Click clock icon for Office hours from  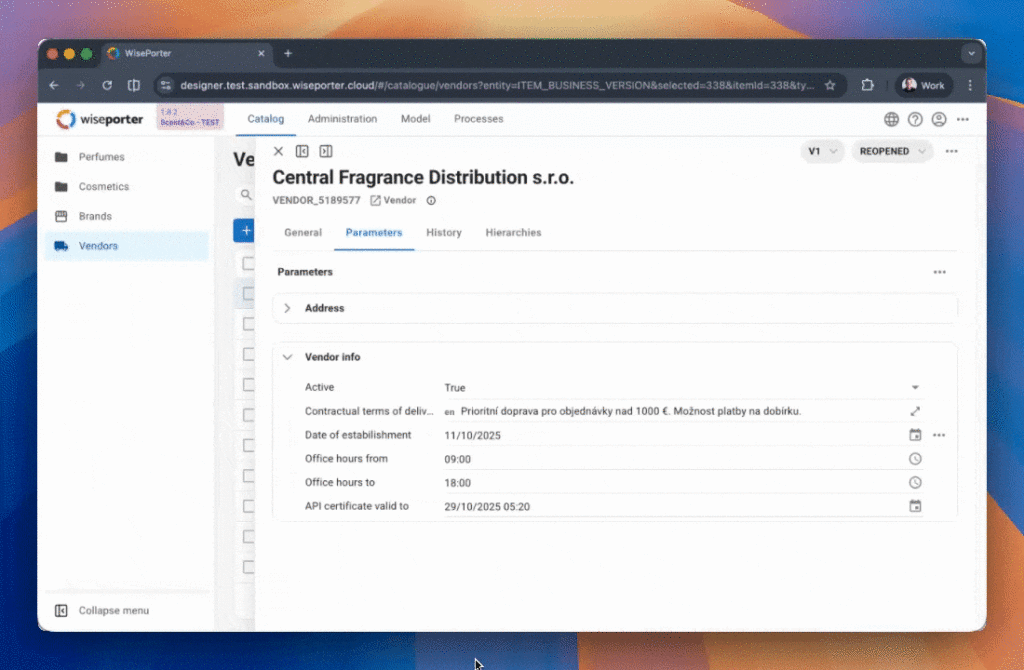[x=915, y=459]
